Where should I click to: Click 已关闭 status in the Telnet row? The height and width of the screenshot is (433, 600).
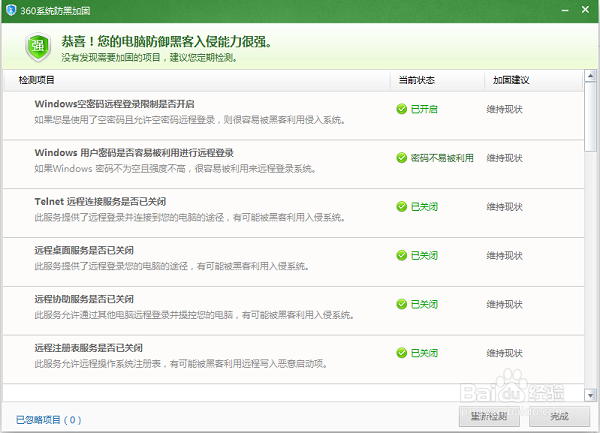424,207
